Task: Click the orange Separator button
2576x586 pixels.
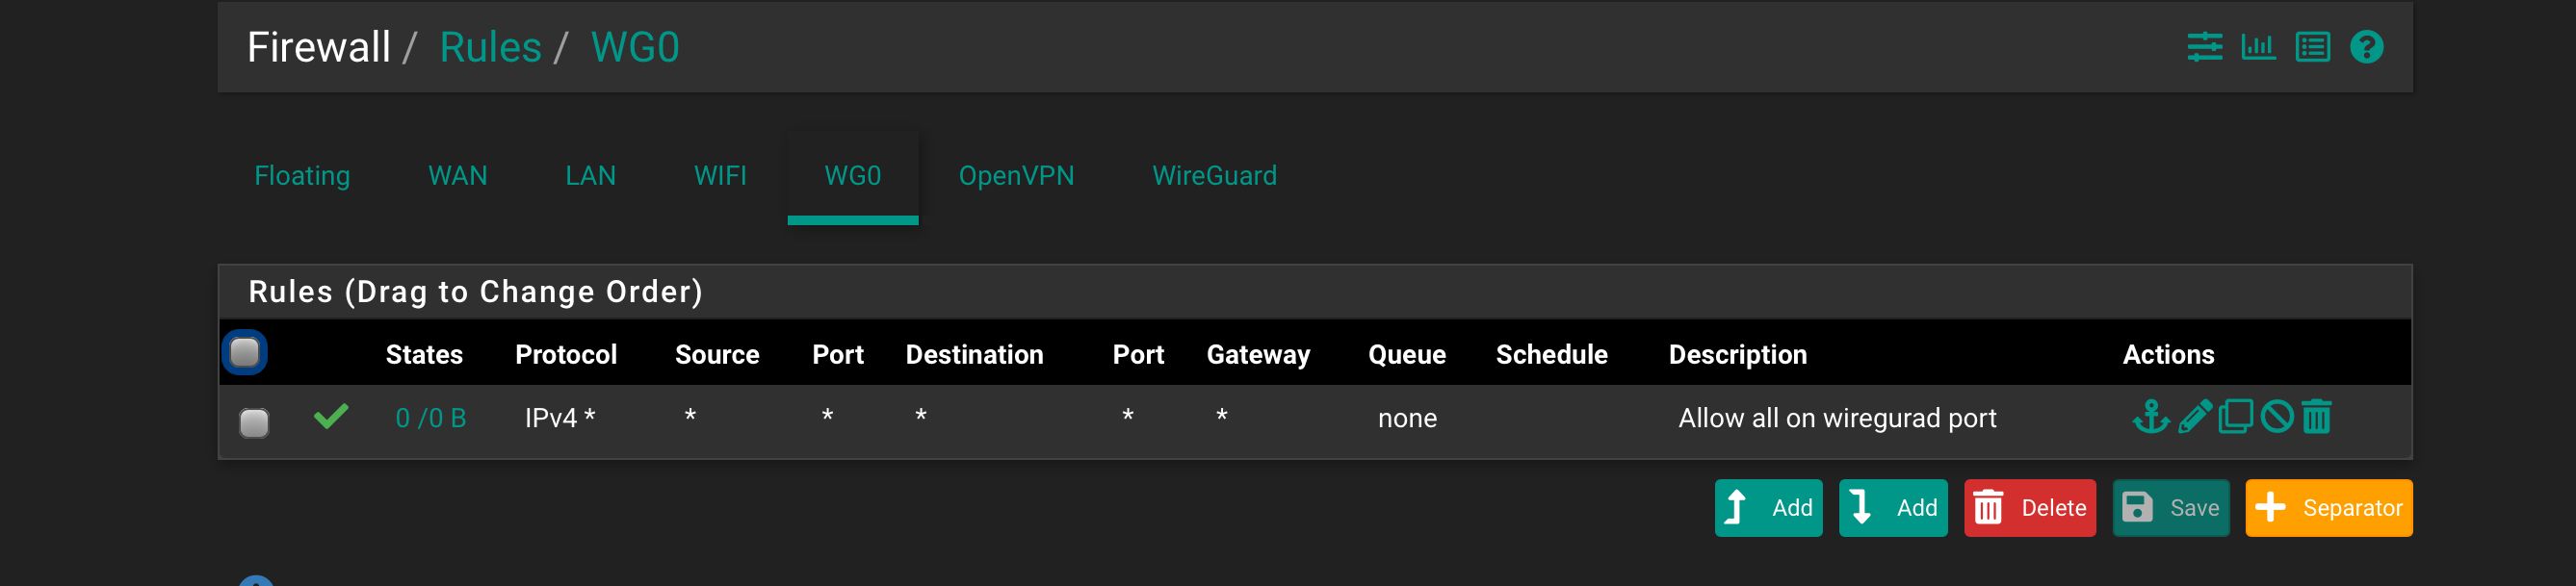Action: (x=2328, y=508)
